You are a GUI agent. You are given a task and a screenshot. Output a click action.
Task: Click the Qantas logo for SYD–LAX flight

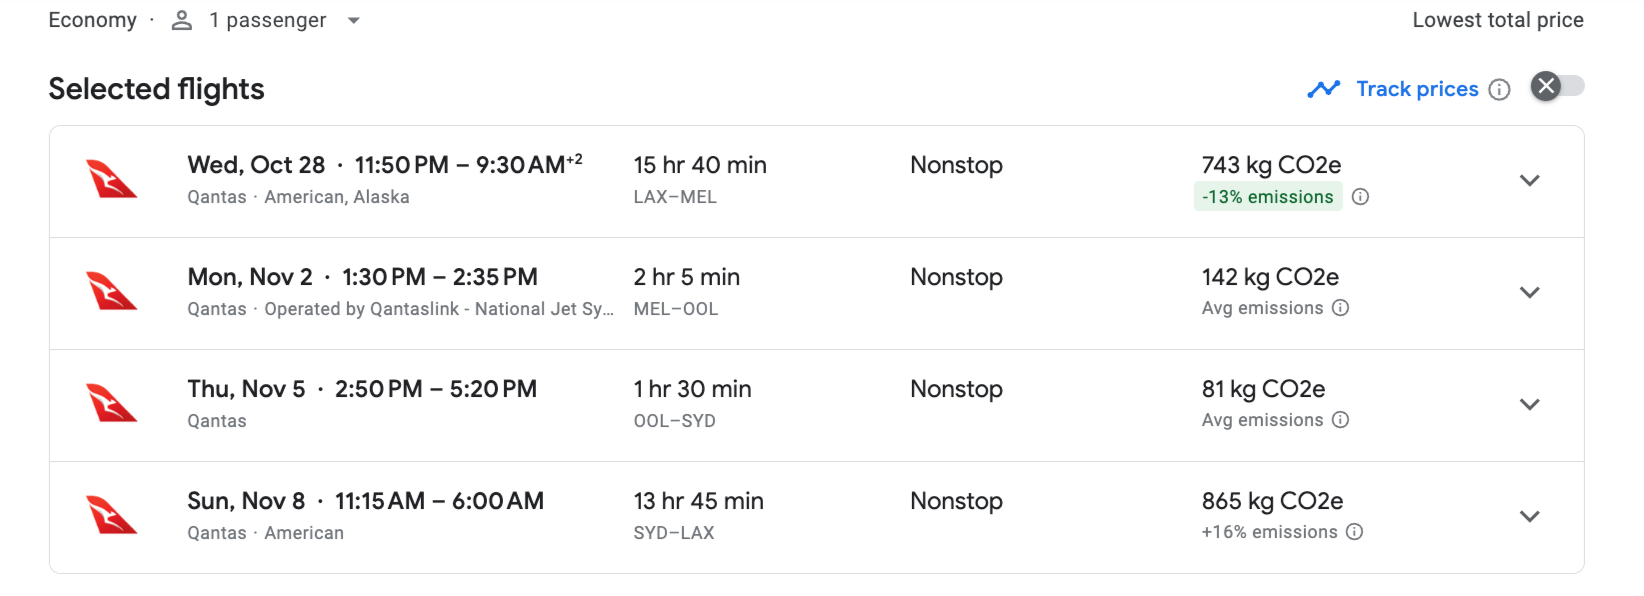(x=112, y=517)
